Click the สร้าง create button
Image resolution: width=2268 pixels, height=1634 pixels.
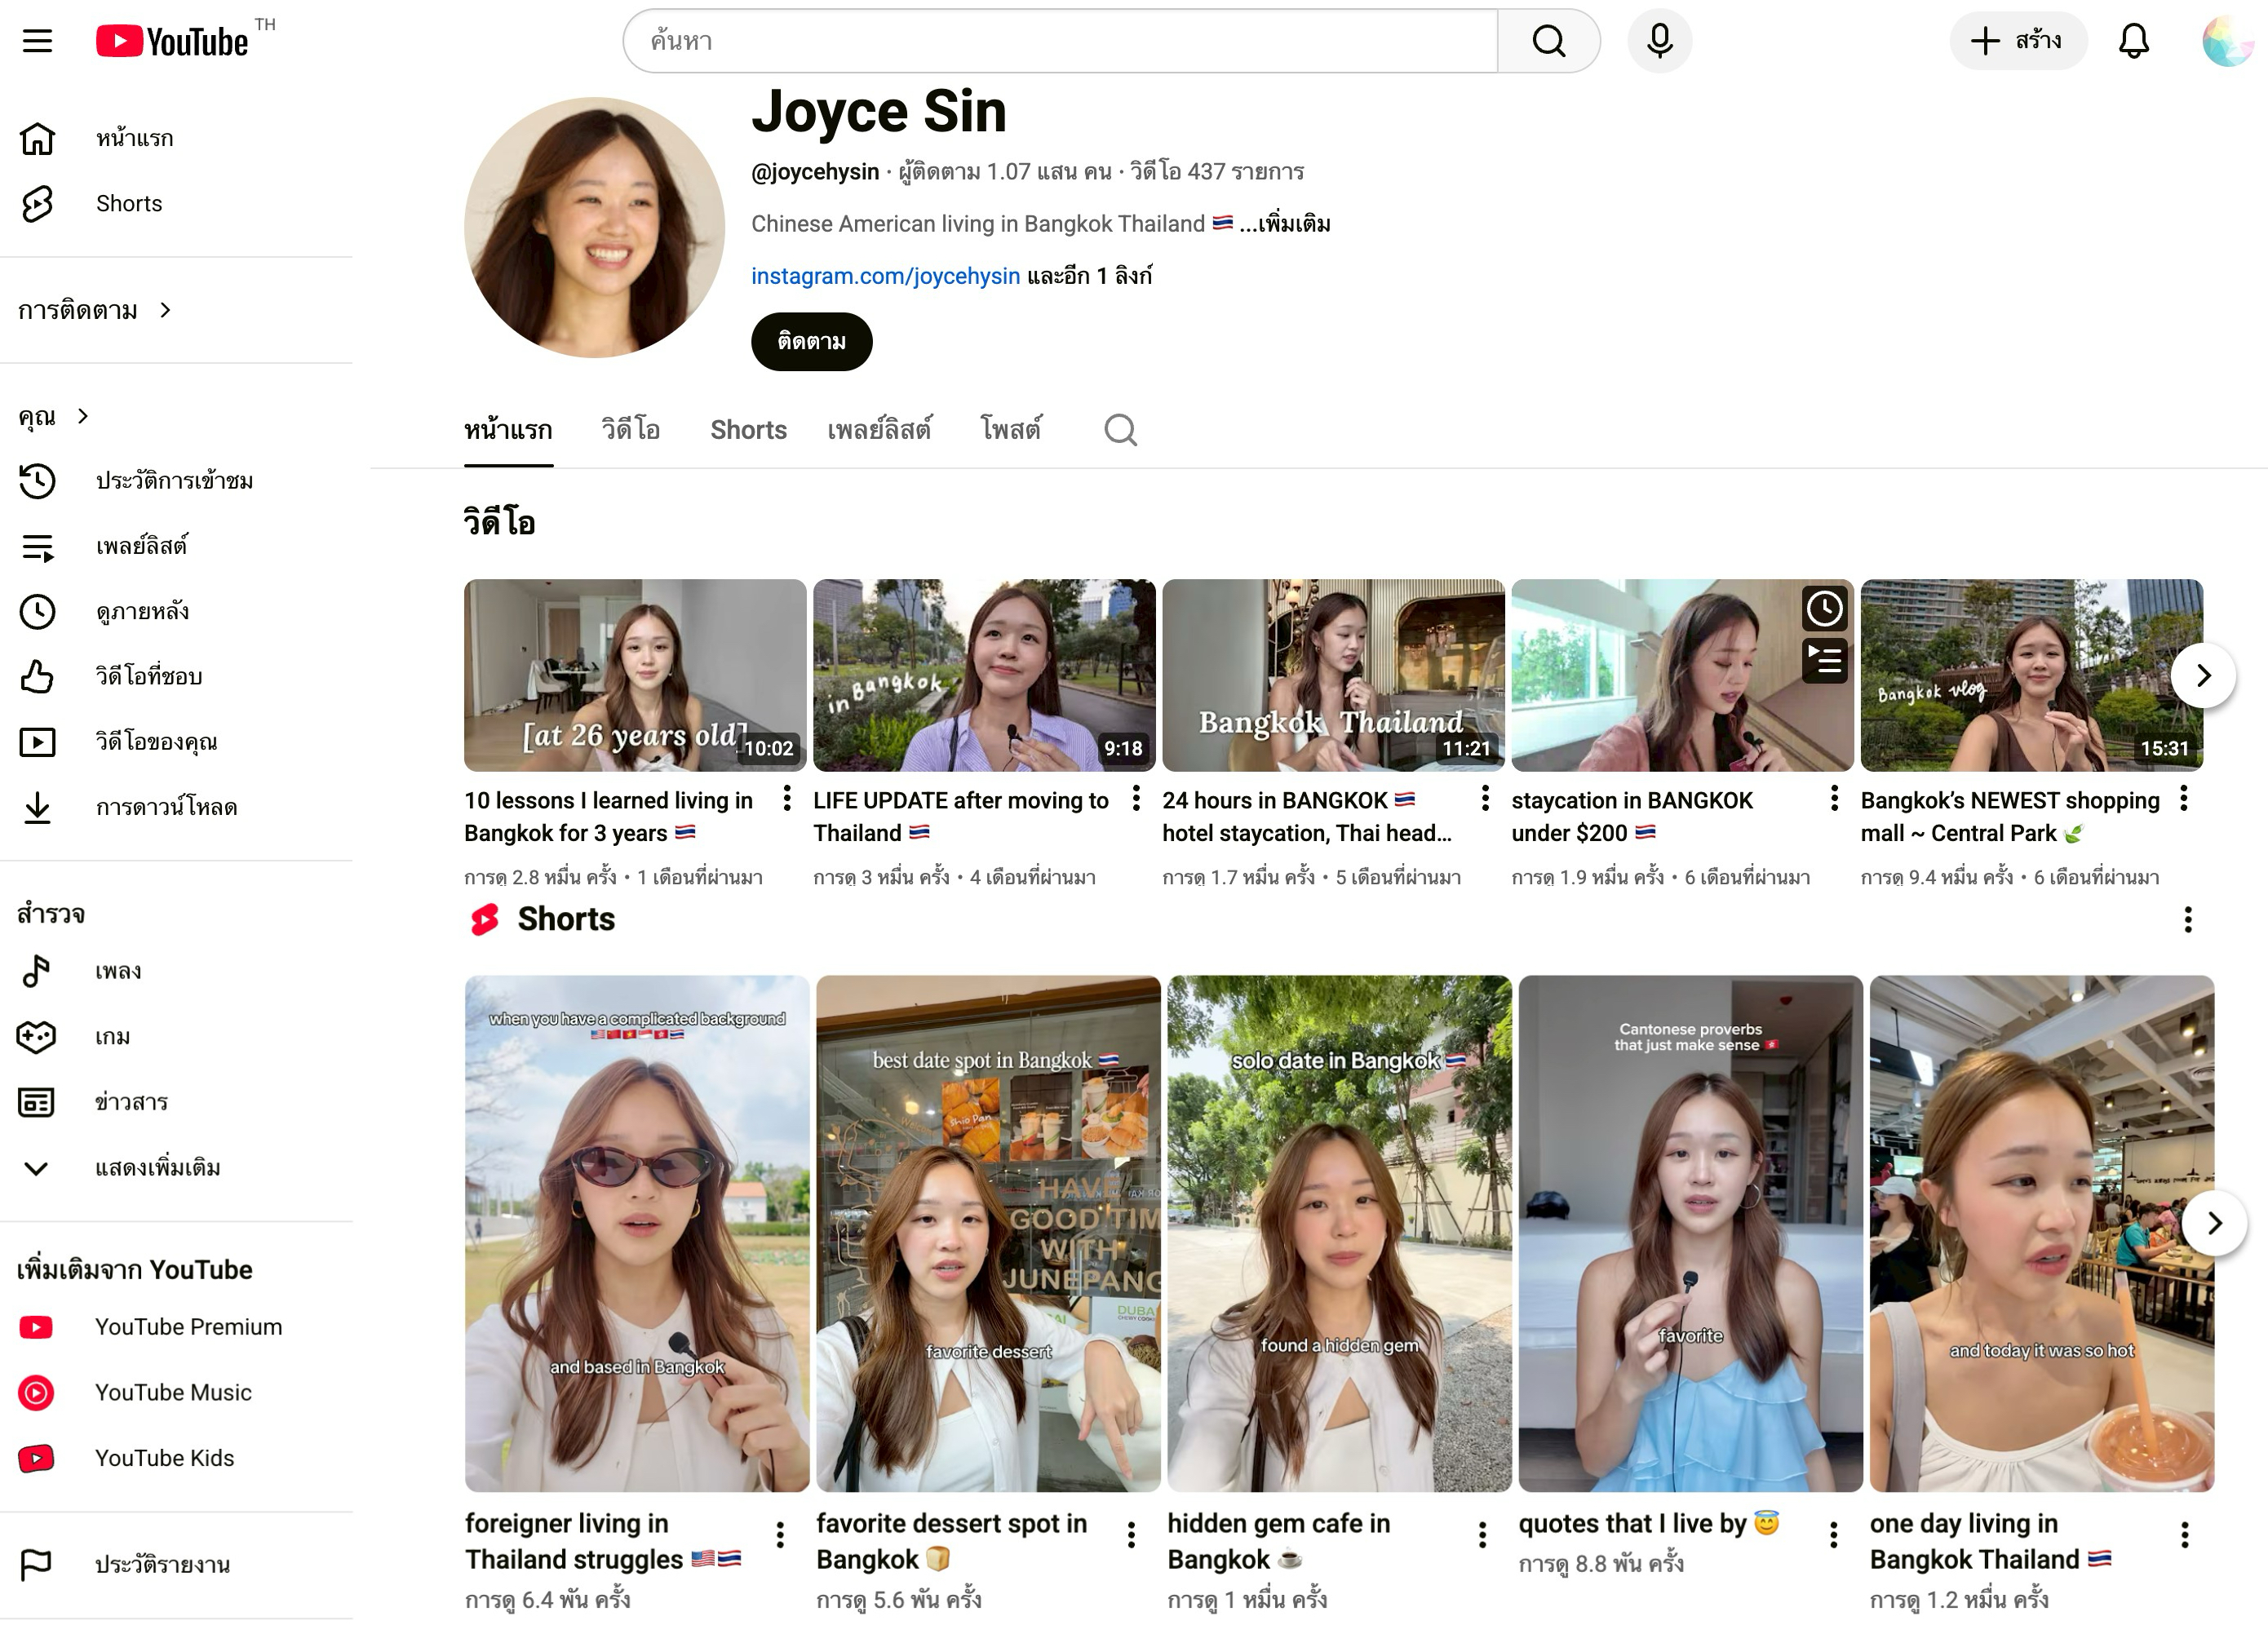2017,41
